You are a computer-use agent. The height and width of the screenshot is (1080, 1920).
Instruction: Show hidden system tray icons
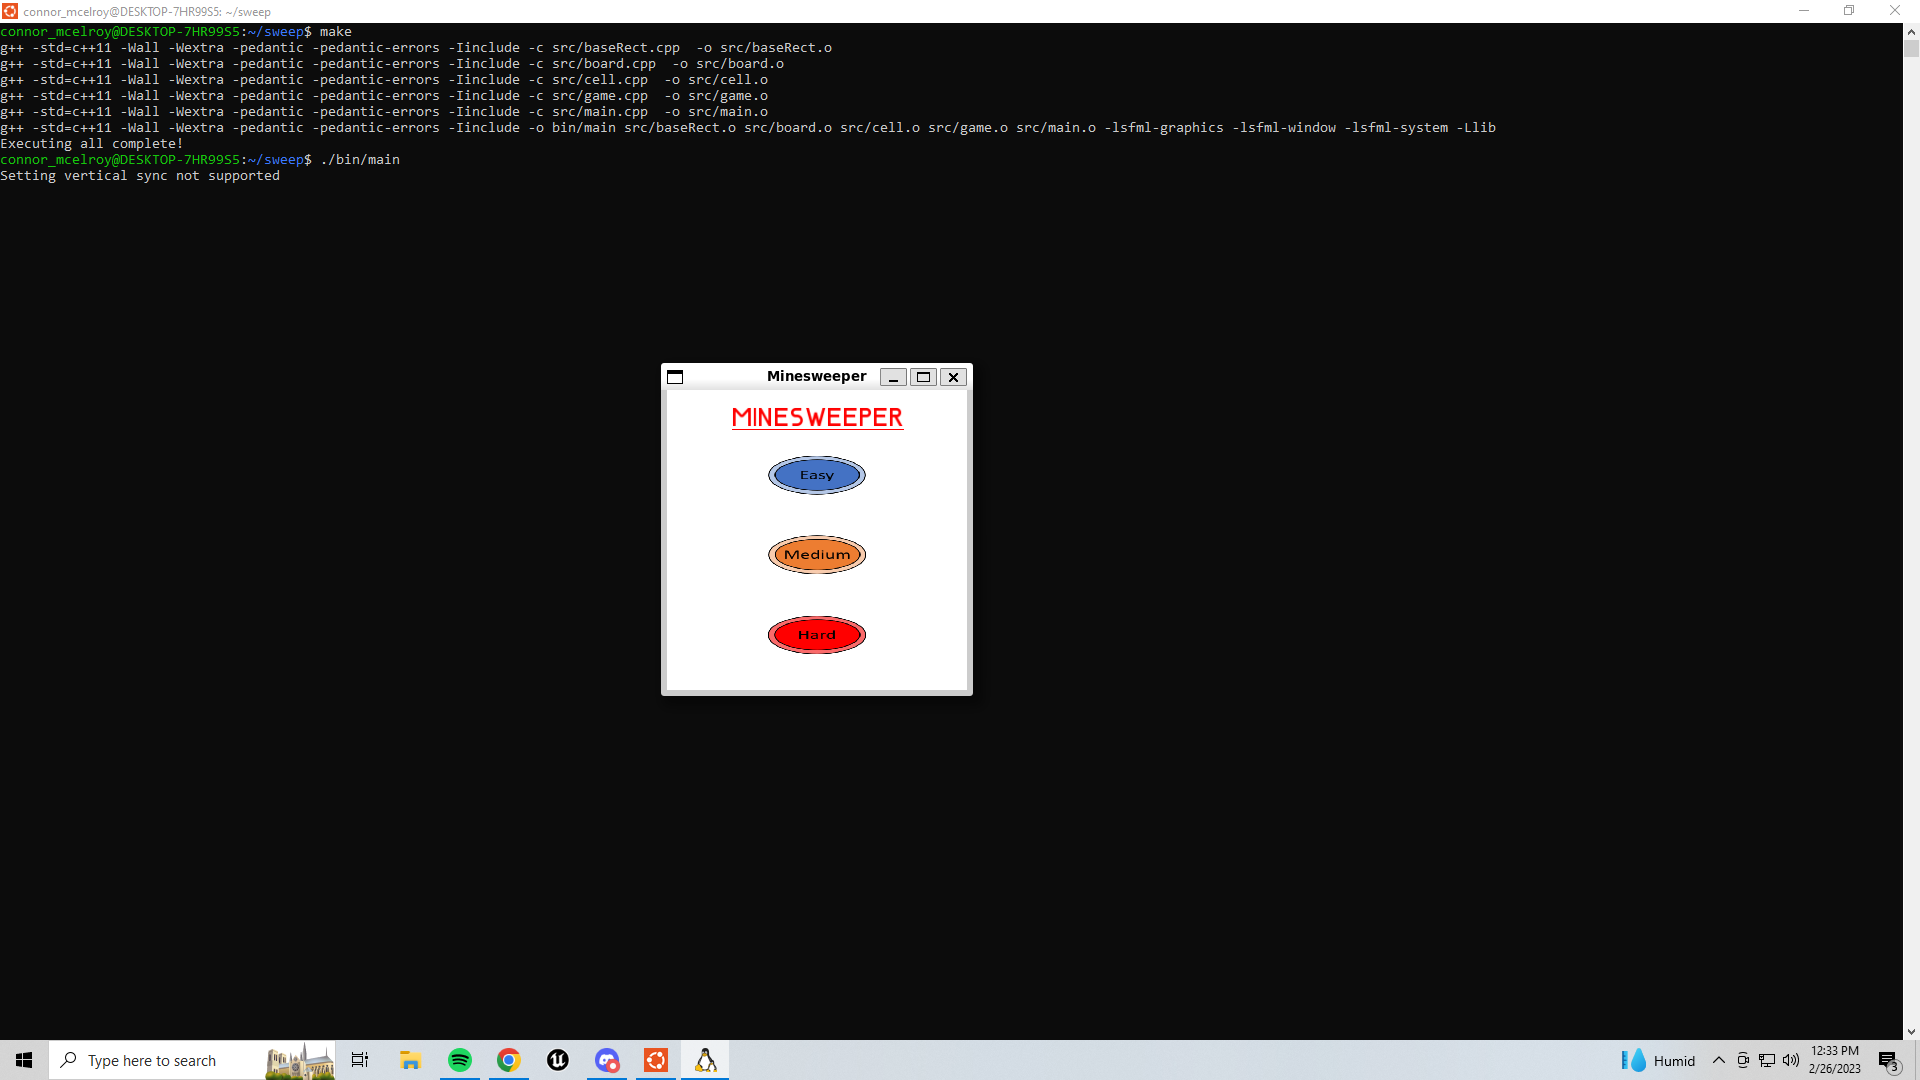coord(1719,1060)
